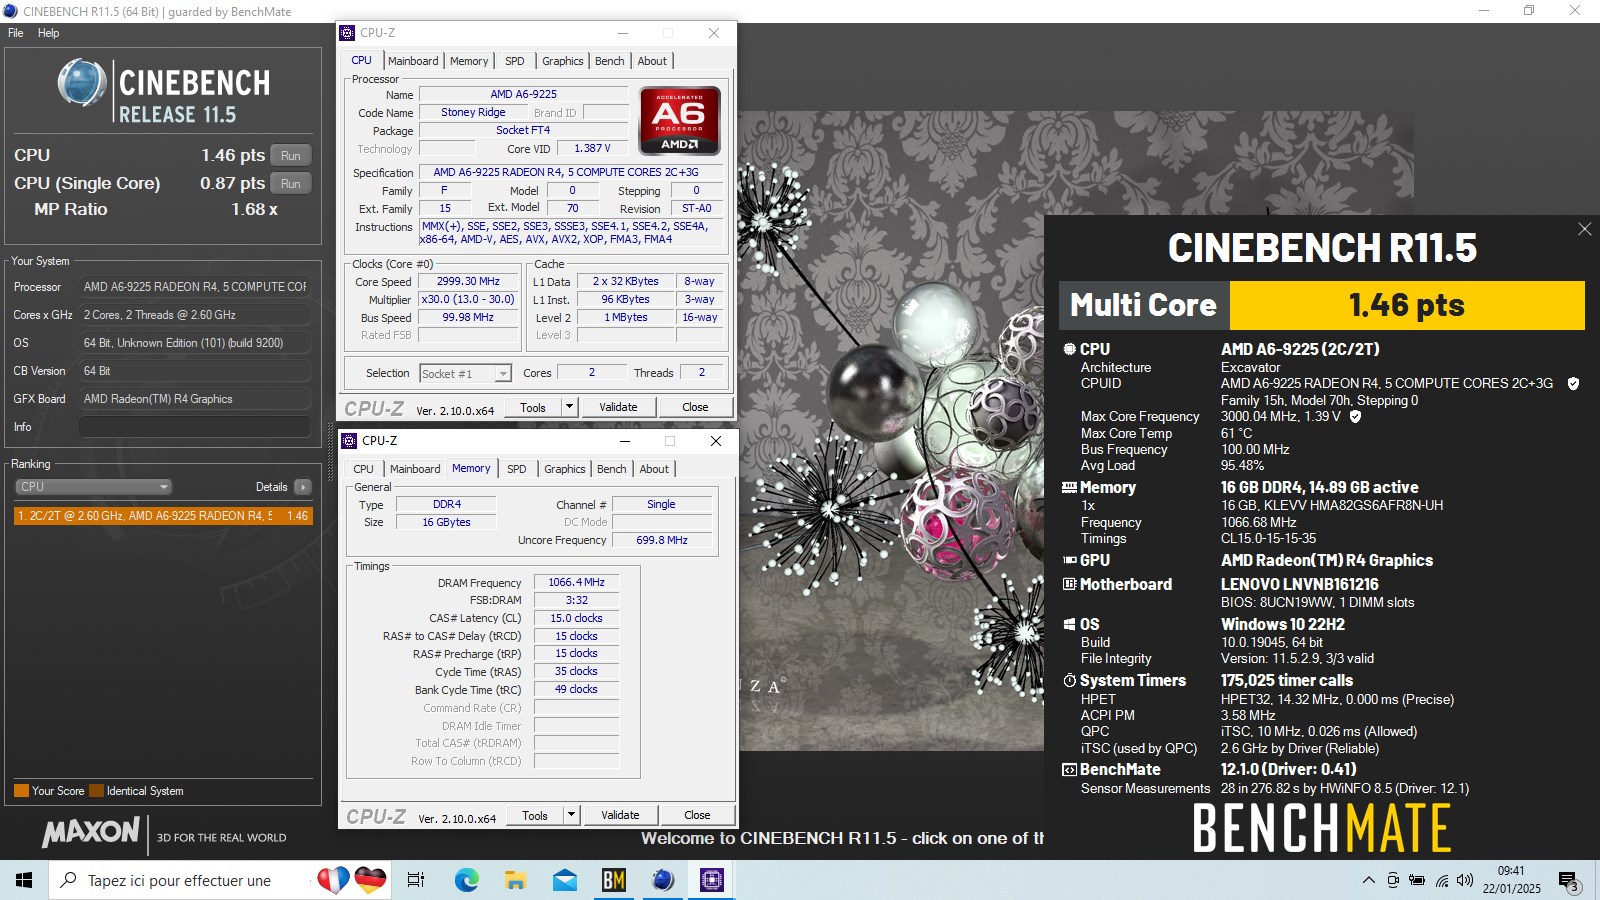1600x900 pixels.
Task: Switch to Mainboard tab in top CPU-Z window
Action: coord(413,61)
